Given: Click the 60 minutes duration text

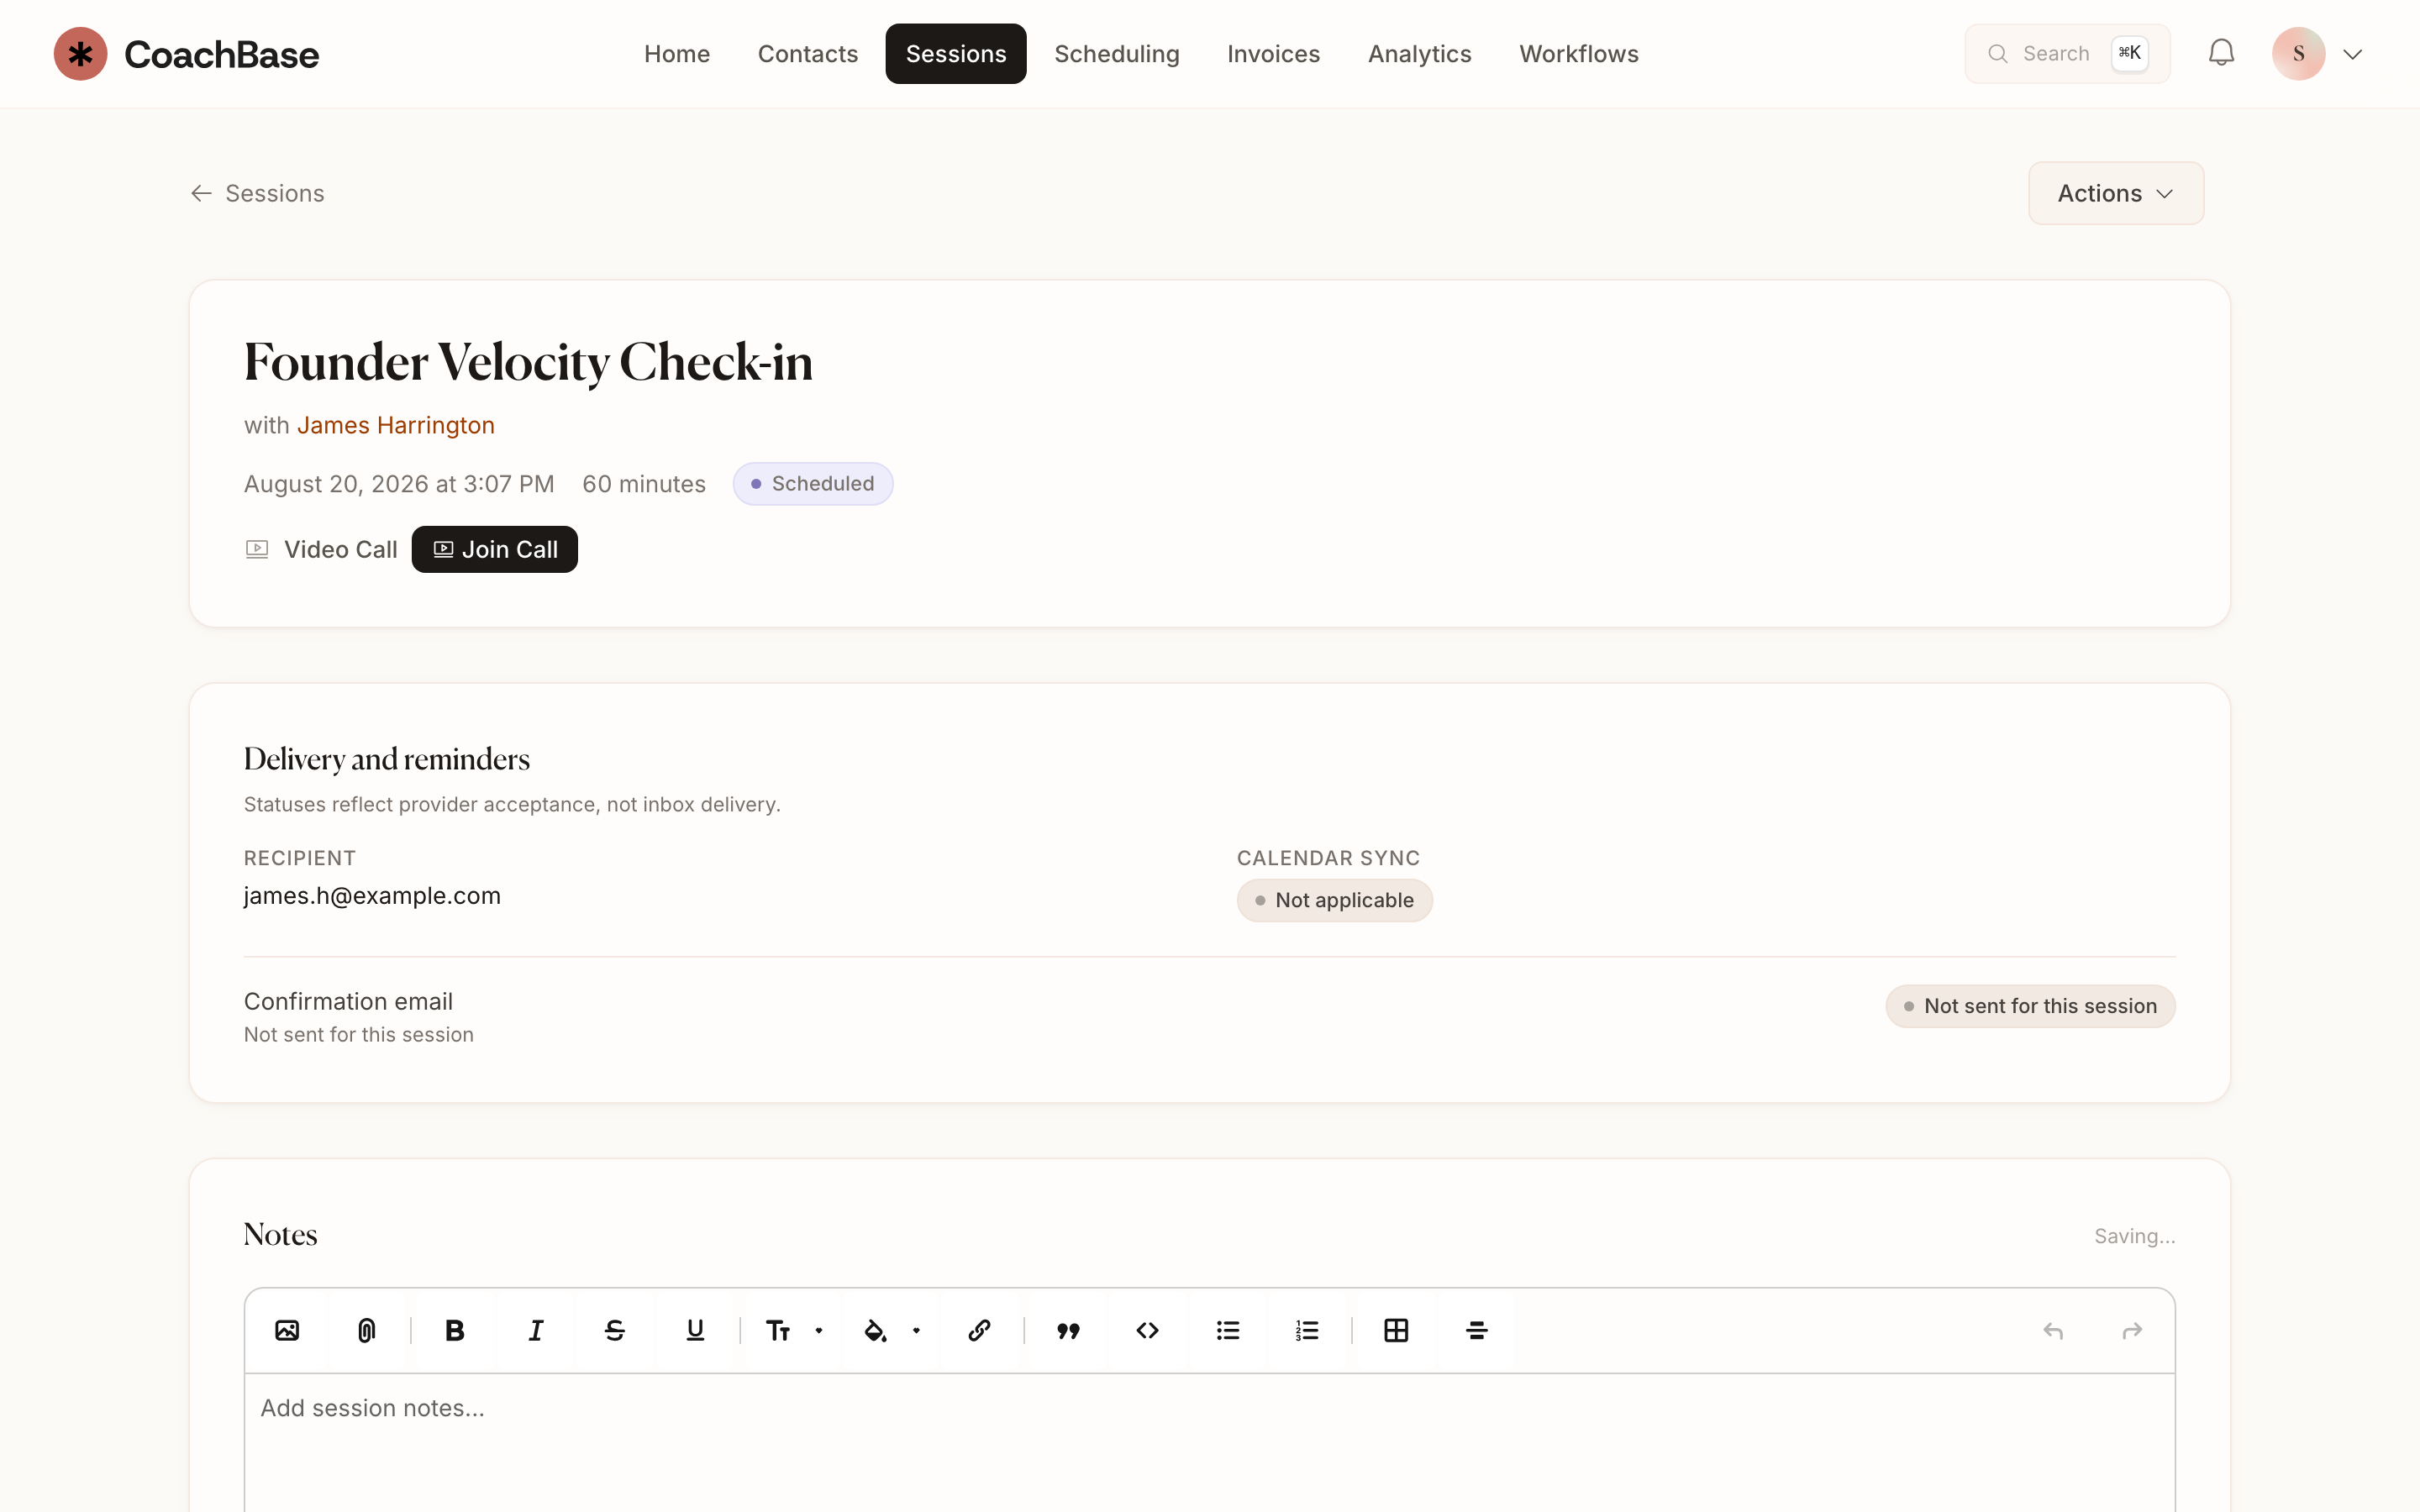Looking at the screenshot, I should (644, 484).
